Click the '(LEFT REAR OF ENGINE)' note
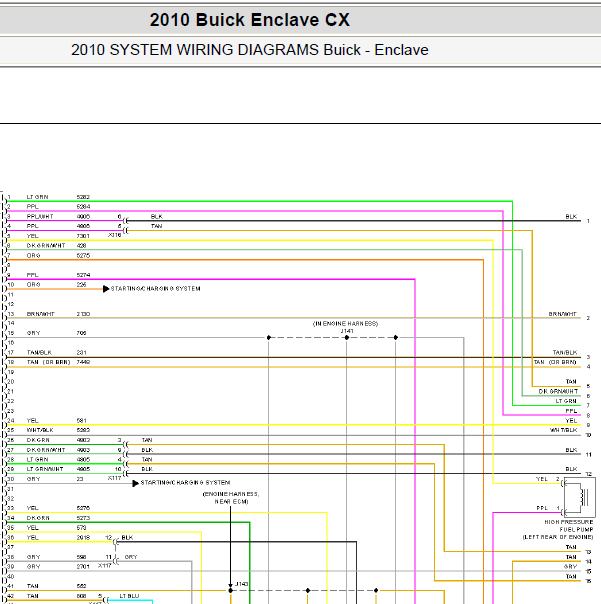 tap(558, 537)
